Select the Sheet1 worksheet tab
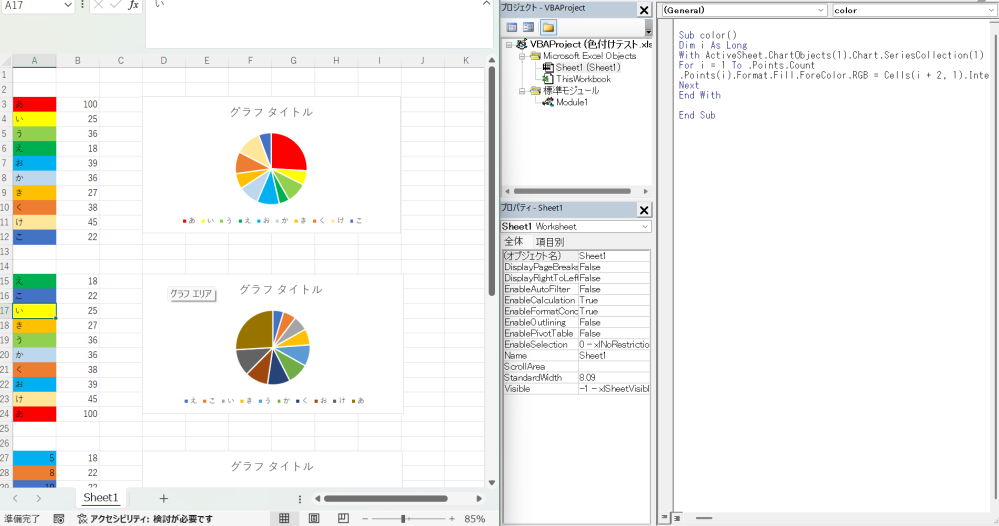The width and height of the screenshot is (999, 526). click(x=100, y=498)
